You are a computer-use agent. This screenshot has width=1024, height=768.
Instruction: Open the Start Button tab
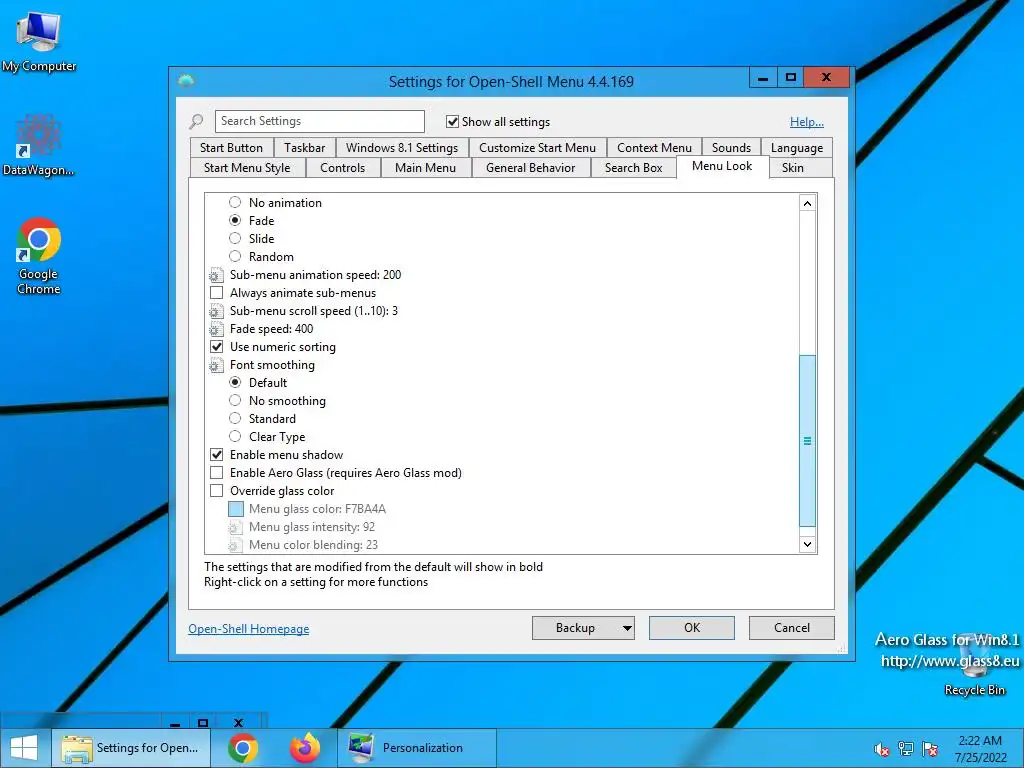(x=231, y=148)
